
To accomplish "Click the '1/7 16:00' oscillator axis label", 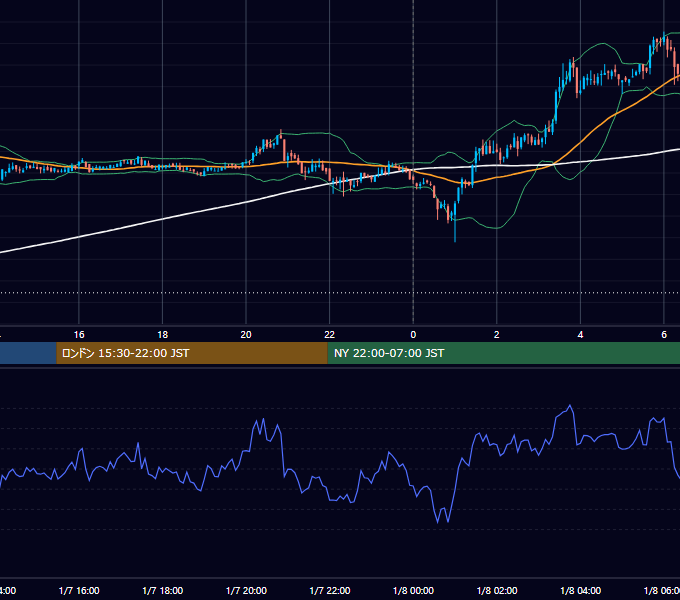I will [x=79, y=591].
